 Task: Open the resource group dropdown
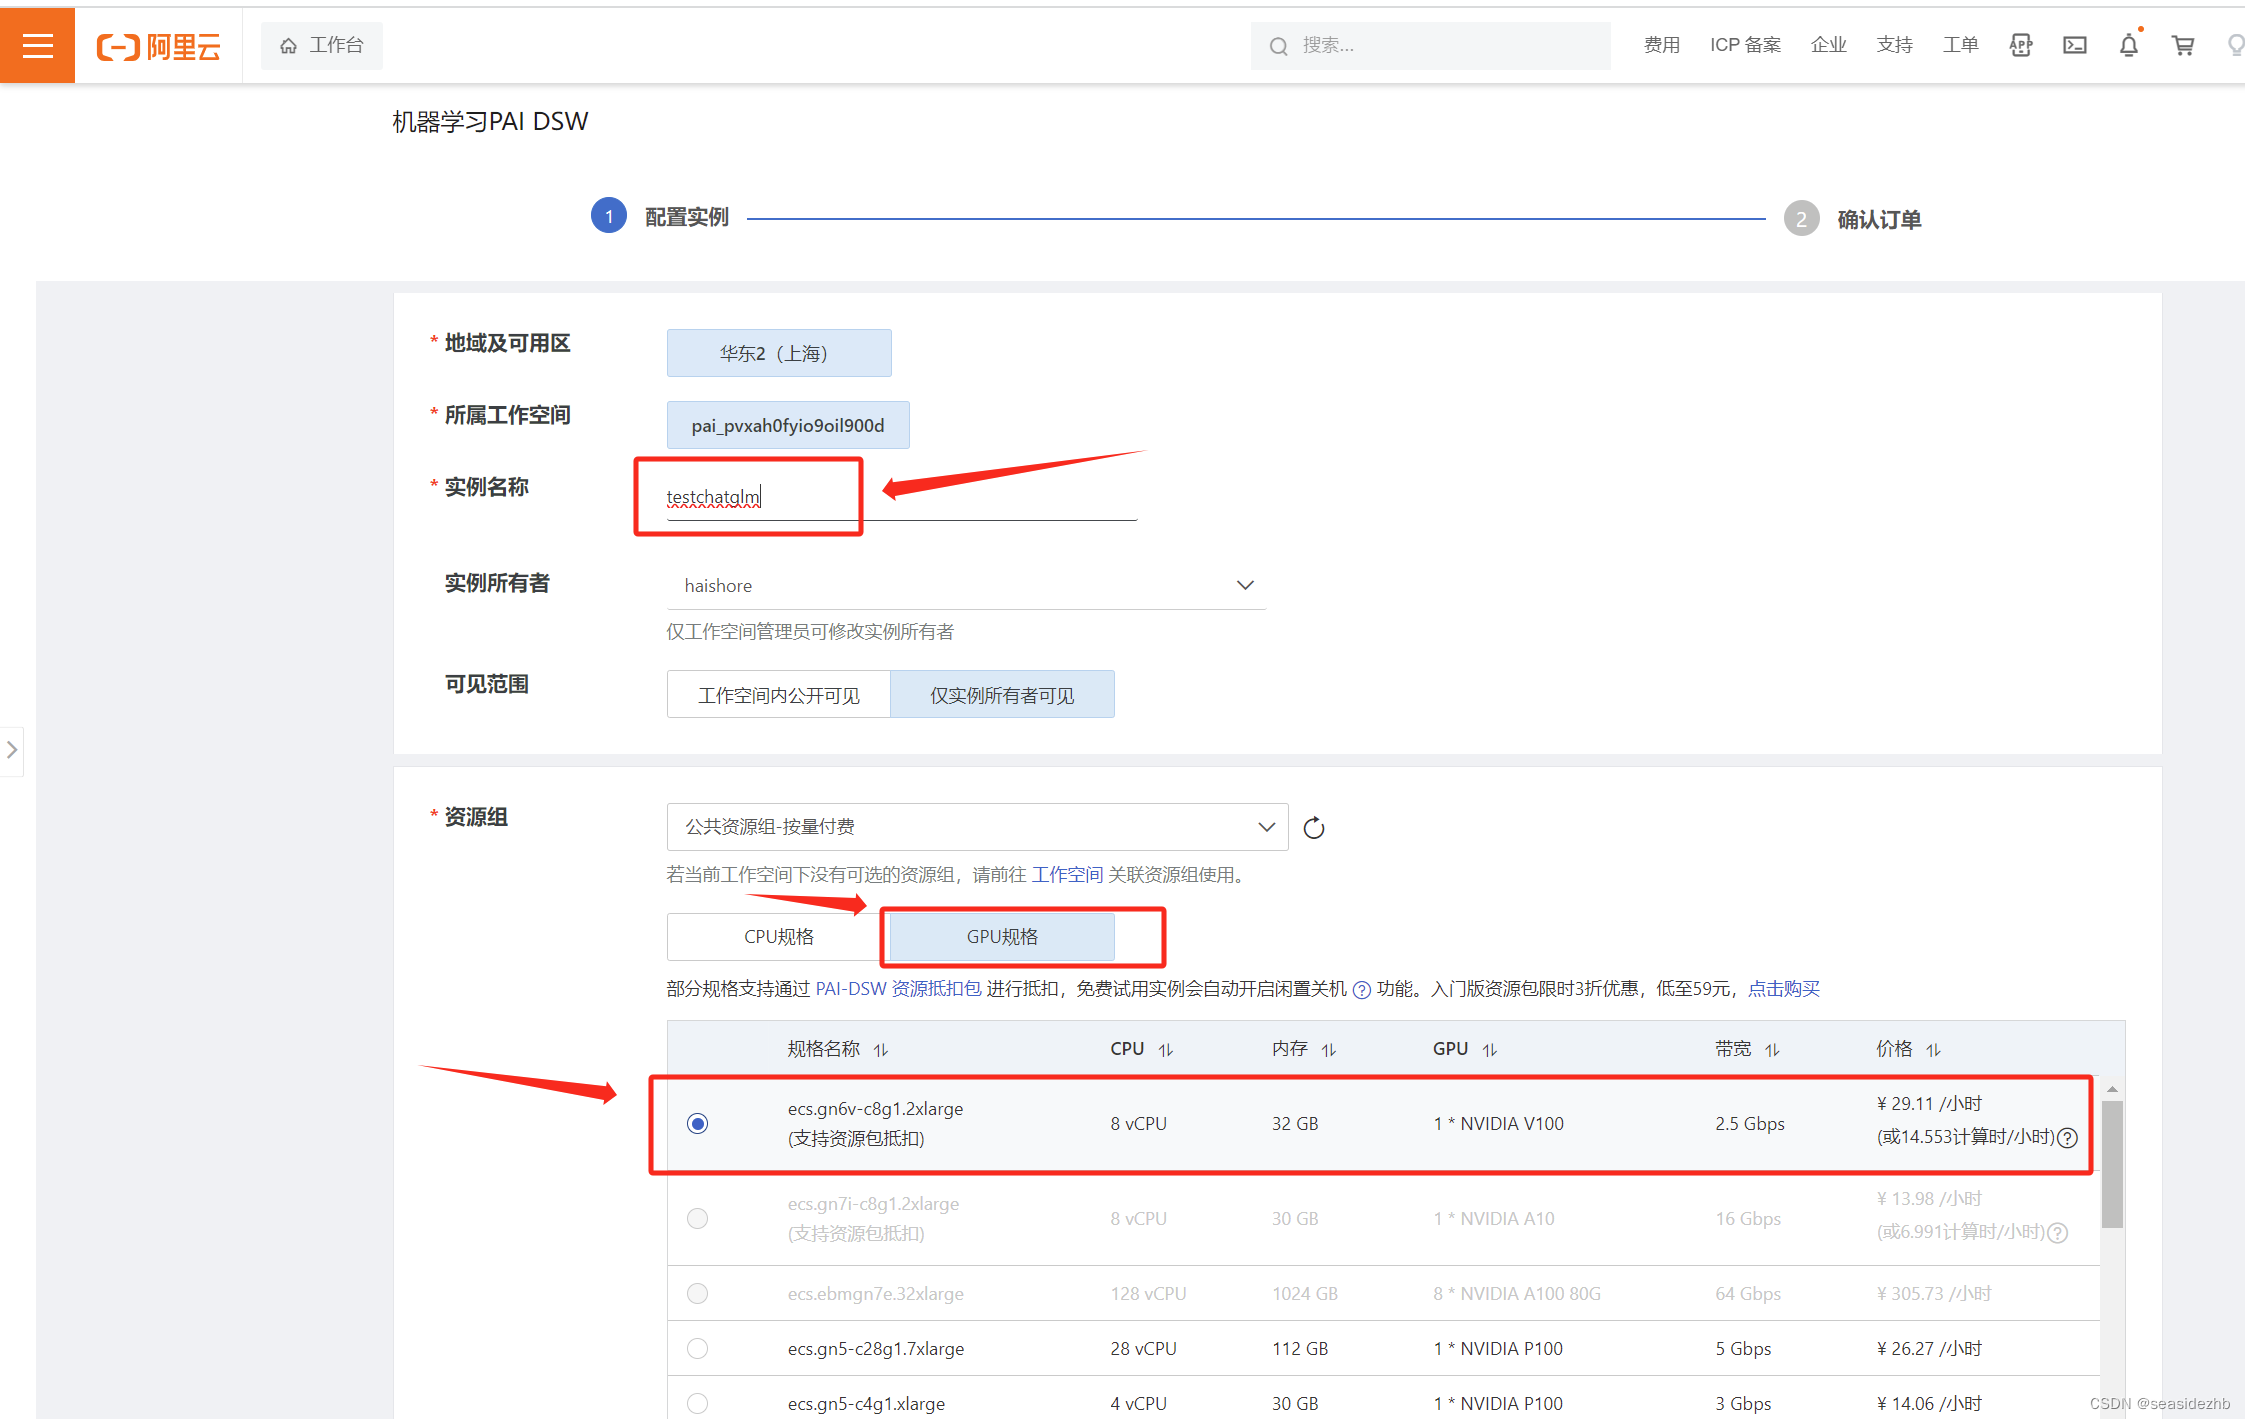point(976,827)
